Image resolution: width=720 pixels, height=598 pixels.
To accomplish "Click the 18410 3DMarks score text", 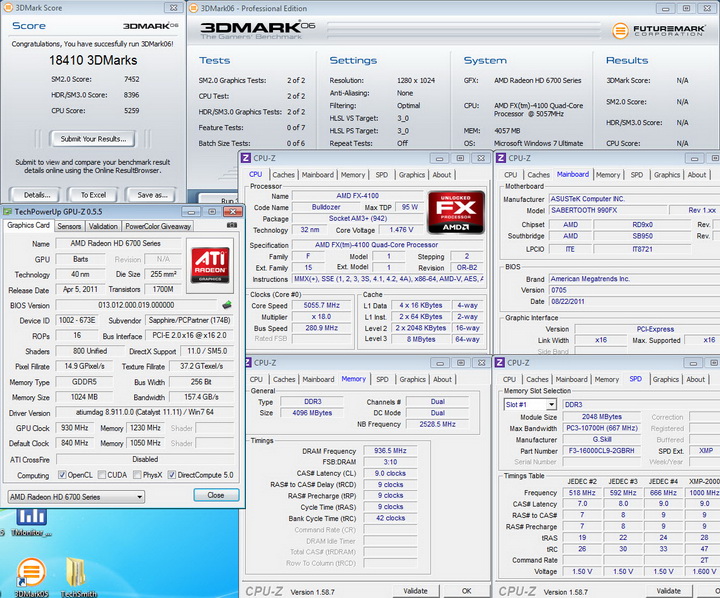I will pos(93,60).
